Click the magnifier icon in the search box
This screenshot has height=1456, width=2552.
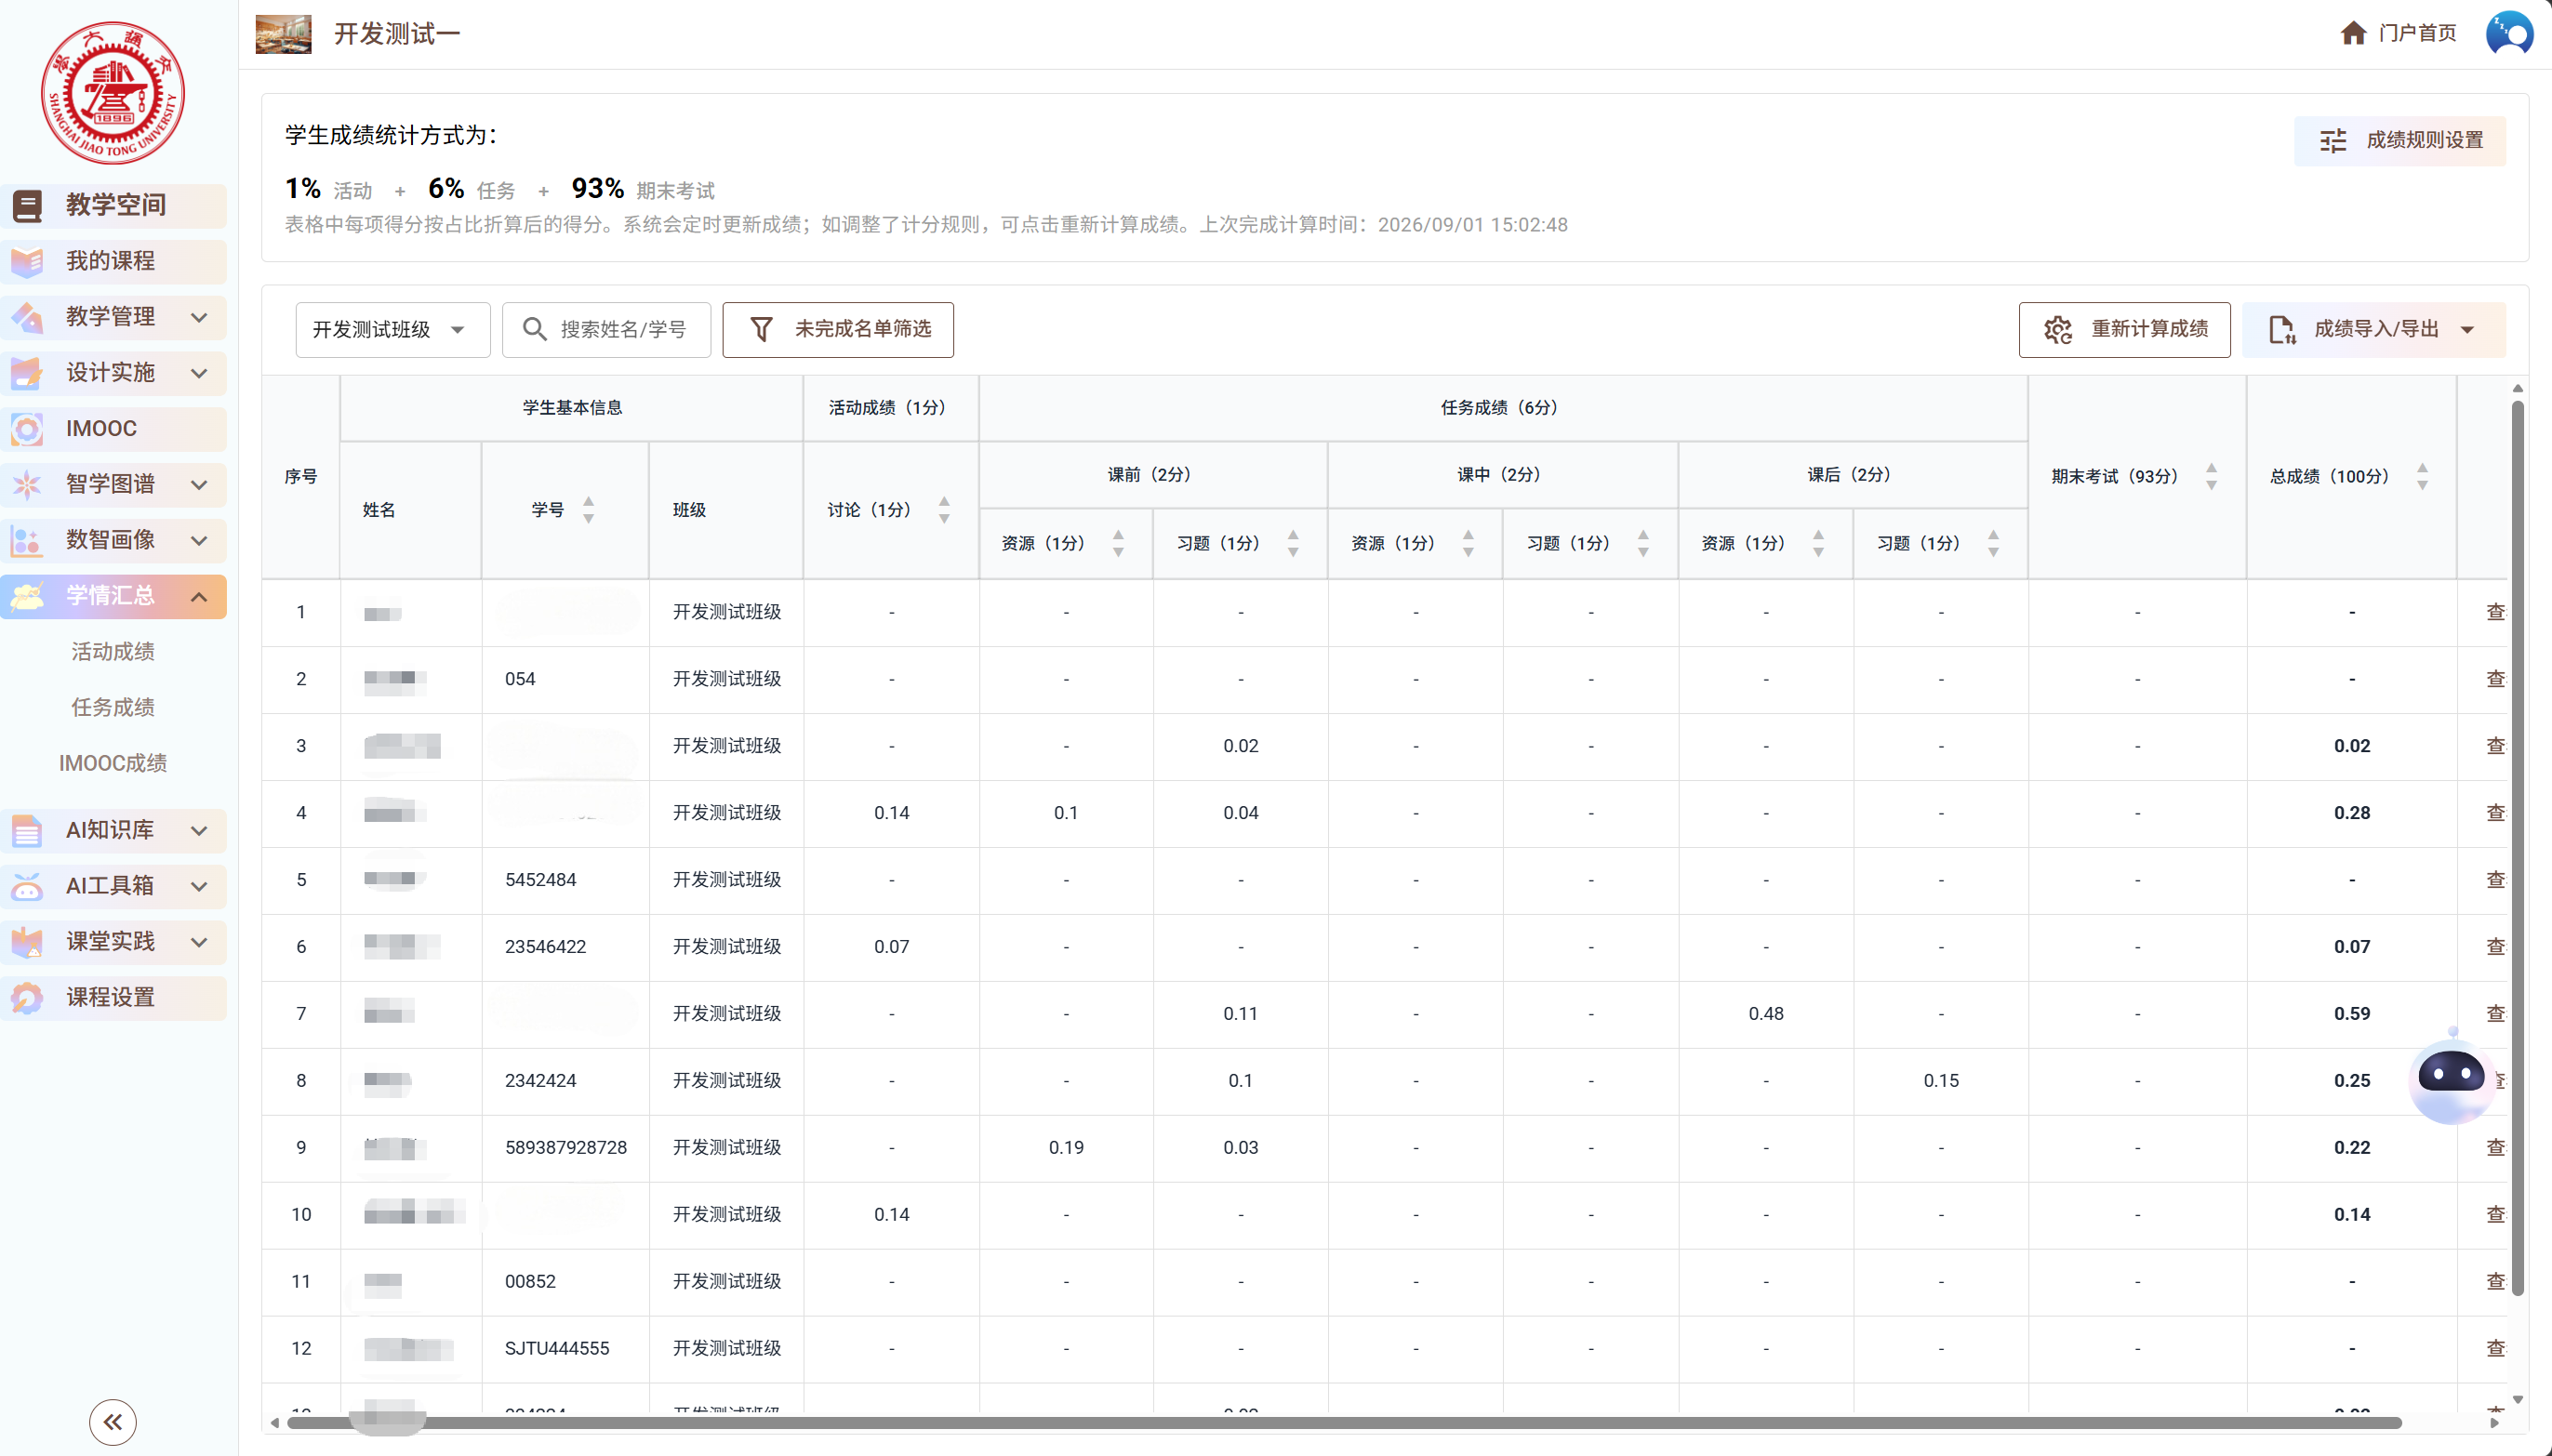pyautogui.click(x=535, y=329)
